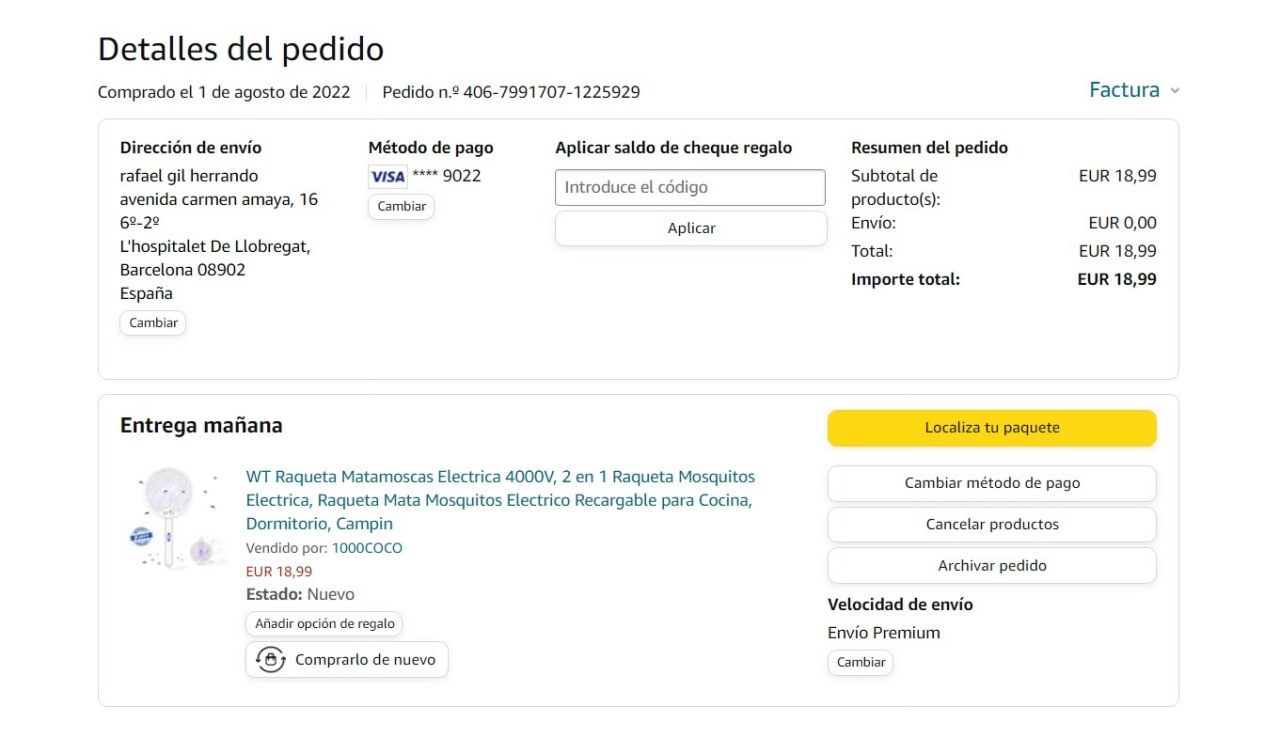
Task: Change shipping speed under Envío Premium
Action: (860, 662)
